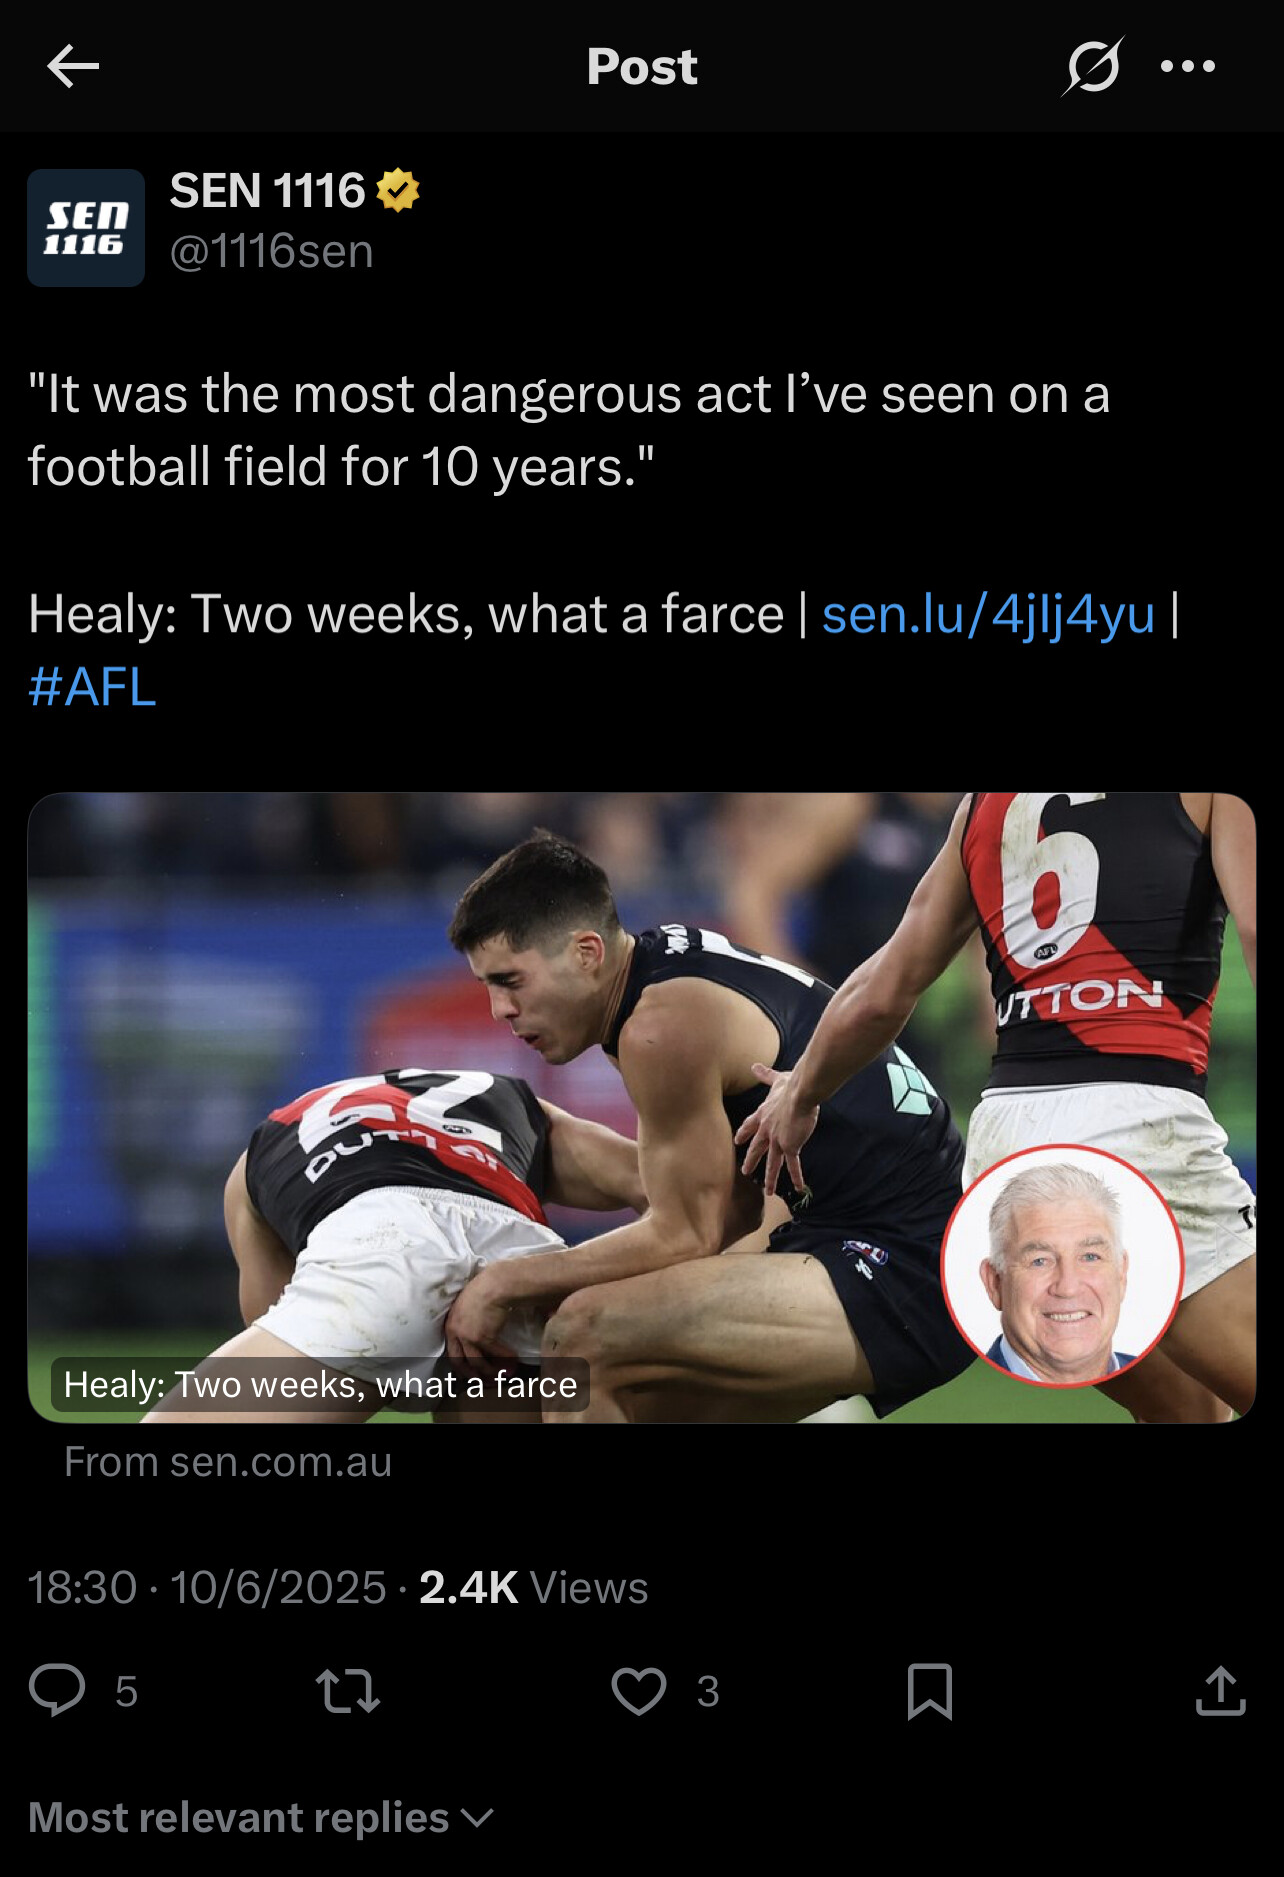
Task: View the 2.4K Views count
Action: 533,1587
